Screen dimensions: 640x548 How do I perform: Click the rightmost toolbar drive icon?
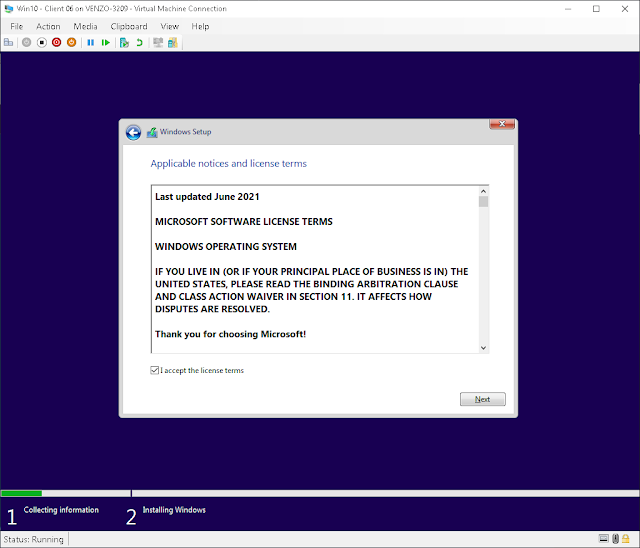pyautogui.click(x=173, y=42)
